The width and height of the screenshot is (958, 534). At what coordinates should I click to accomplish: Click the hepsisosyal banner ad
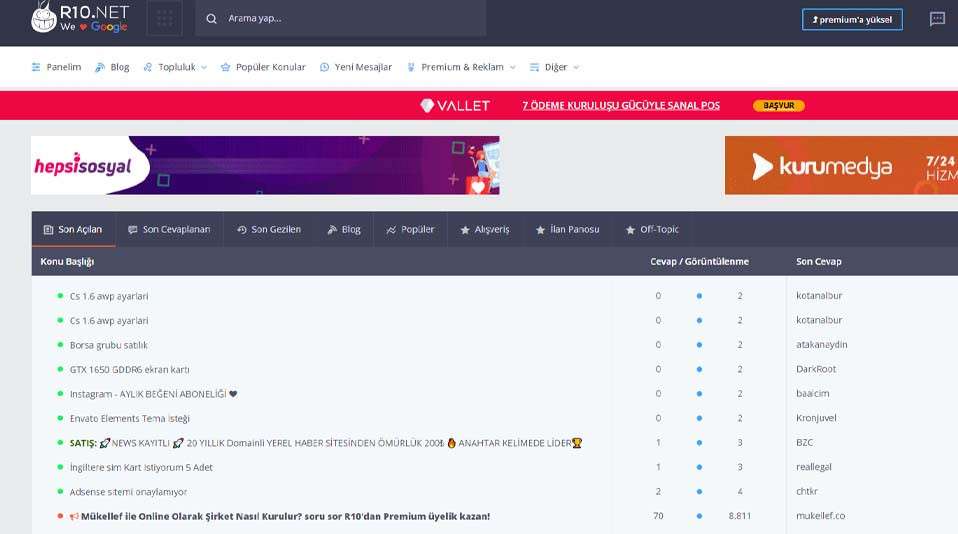pyautogui.click(x=265, y=165)
